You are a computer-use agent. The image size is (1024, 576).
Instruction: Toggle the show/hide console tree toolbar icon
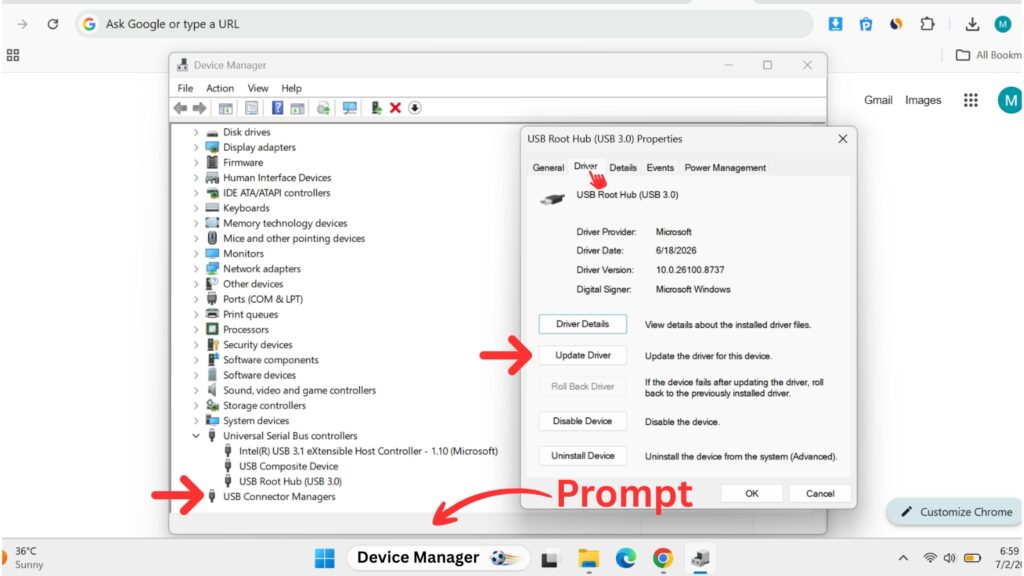(225, 108)
